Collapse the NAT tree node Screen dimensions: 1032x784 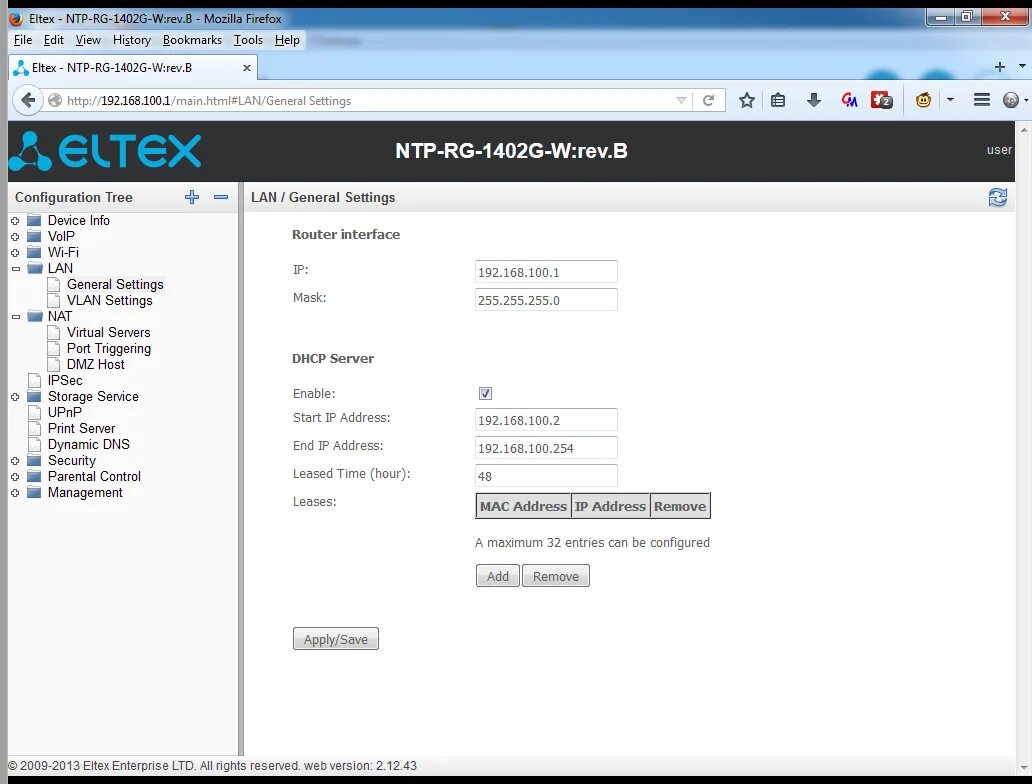tap(15, 317)
